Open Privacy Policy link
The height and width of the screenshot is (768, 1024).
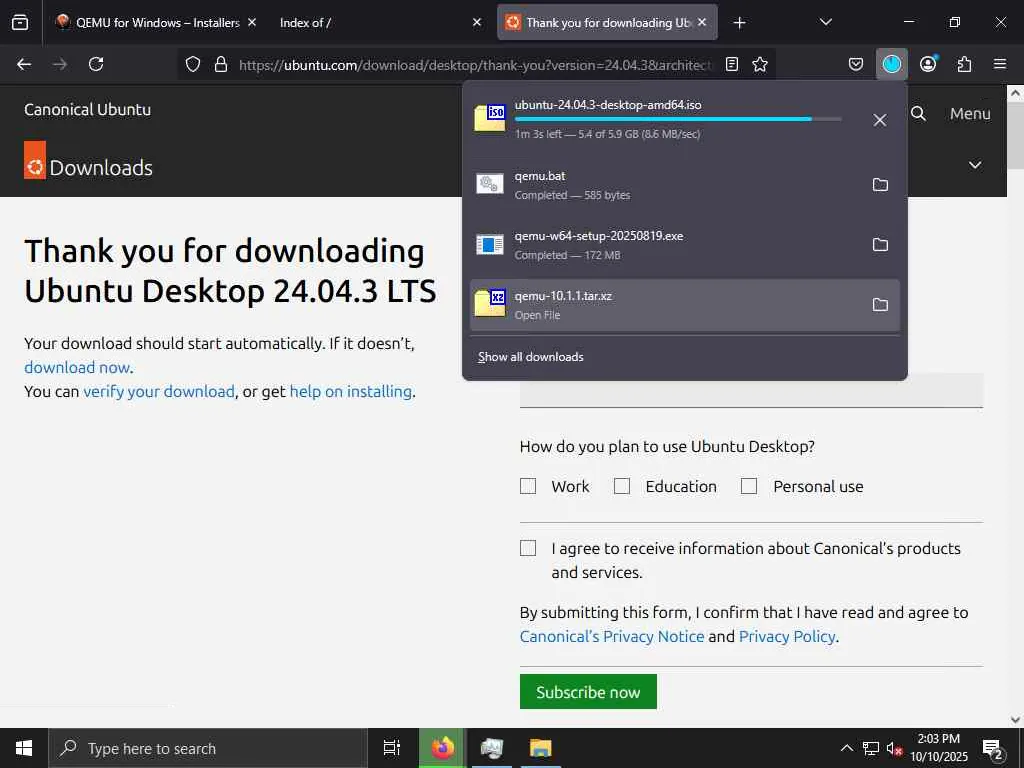[x=787, y=636]
